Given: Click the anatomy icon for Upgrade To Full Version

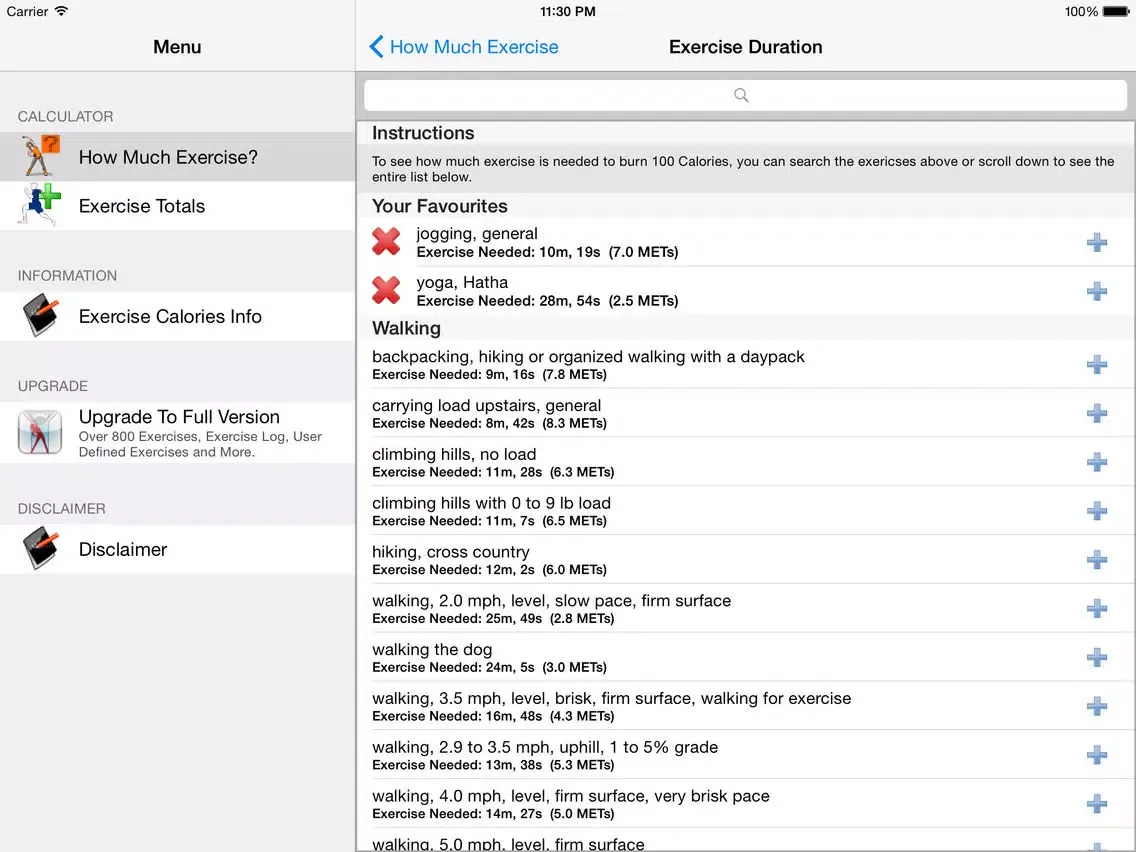Looking at the screenshot, I should (40, 432).
